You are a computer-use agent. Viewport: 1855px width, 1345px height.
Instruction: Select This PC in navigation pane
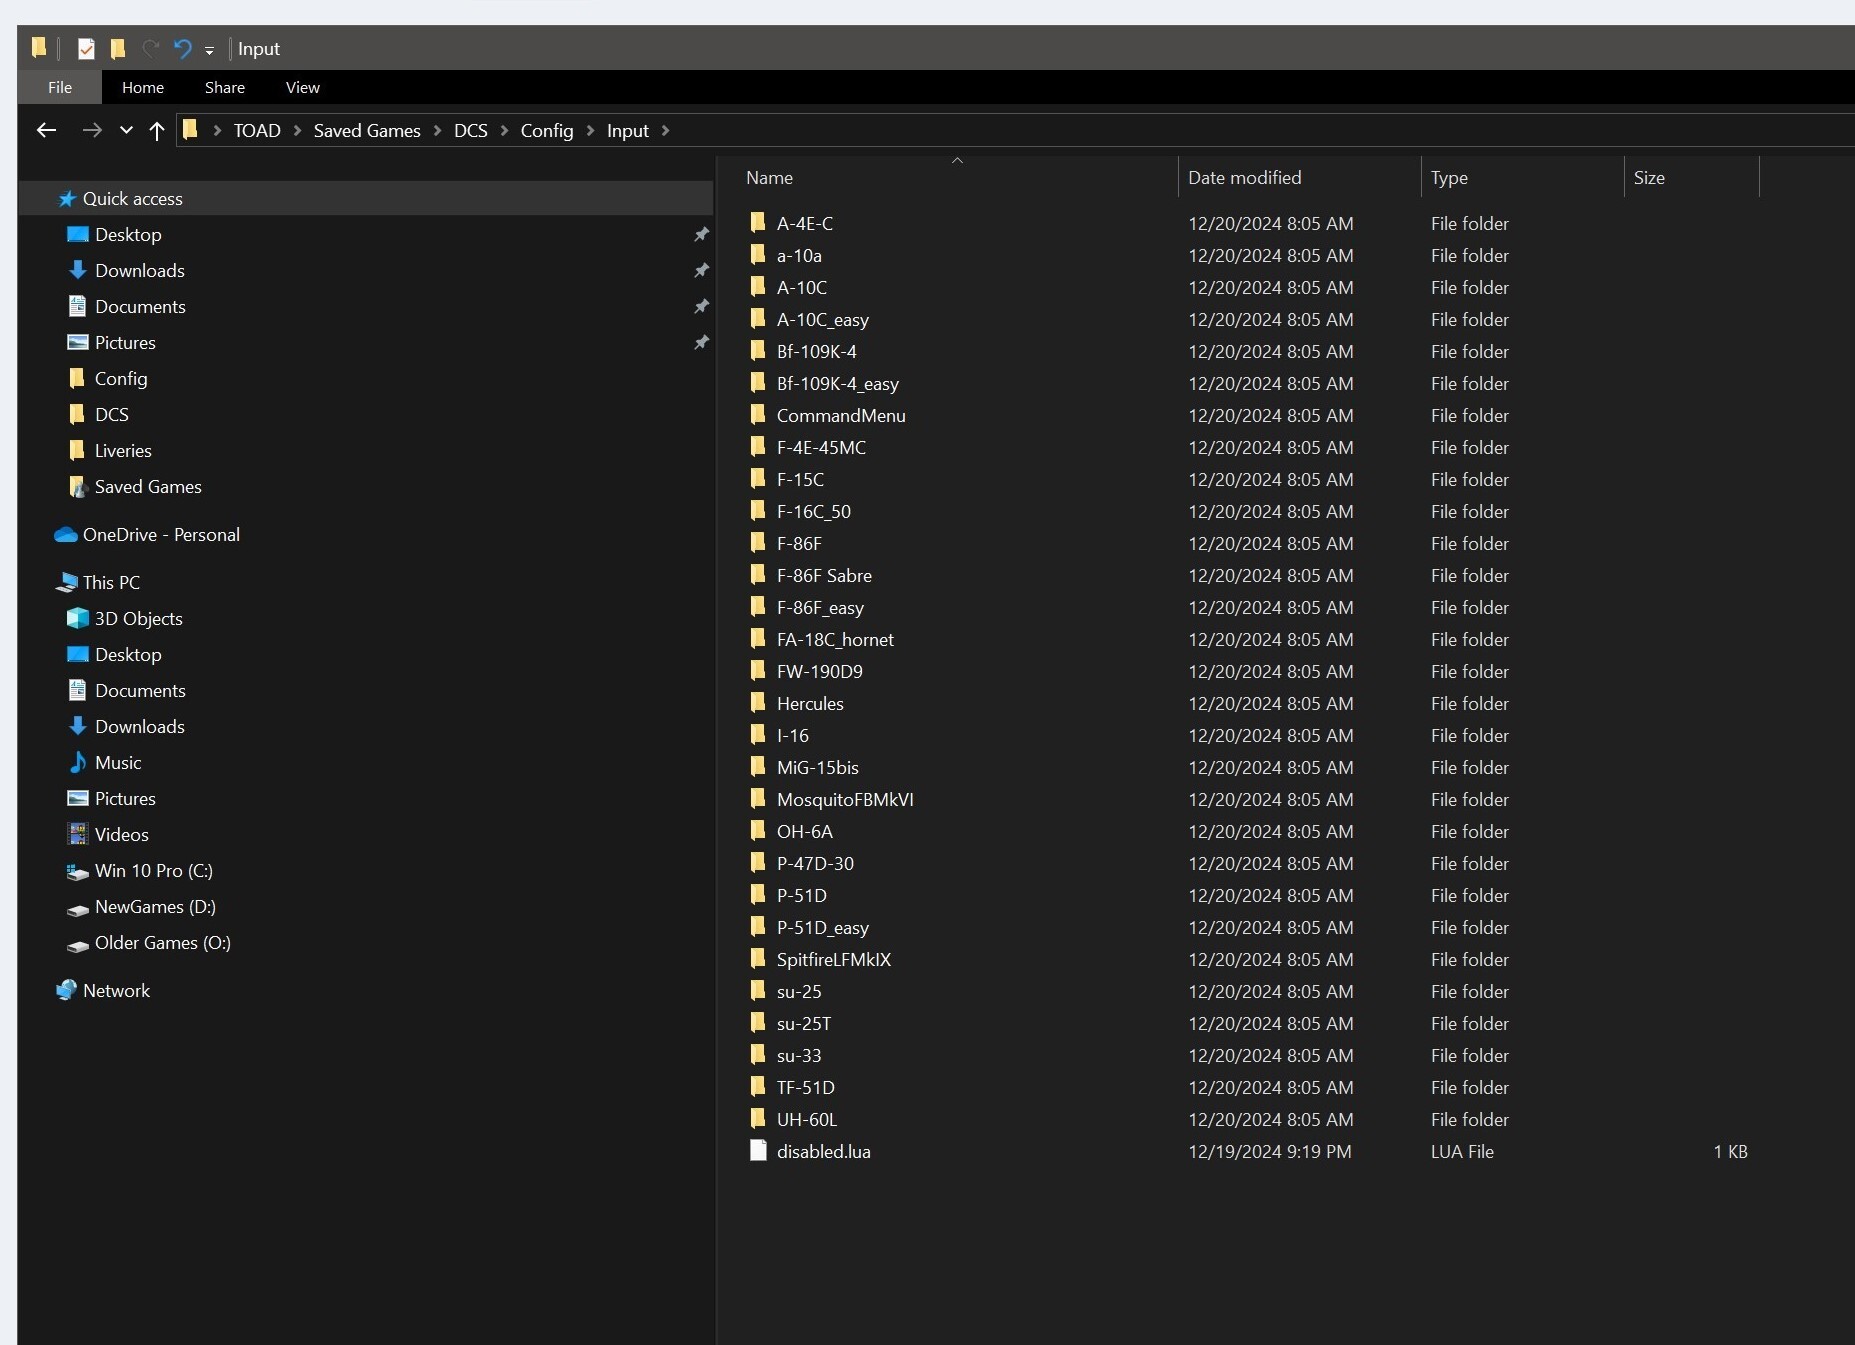point(111,582)
